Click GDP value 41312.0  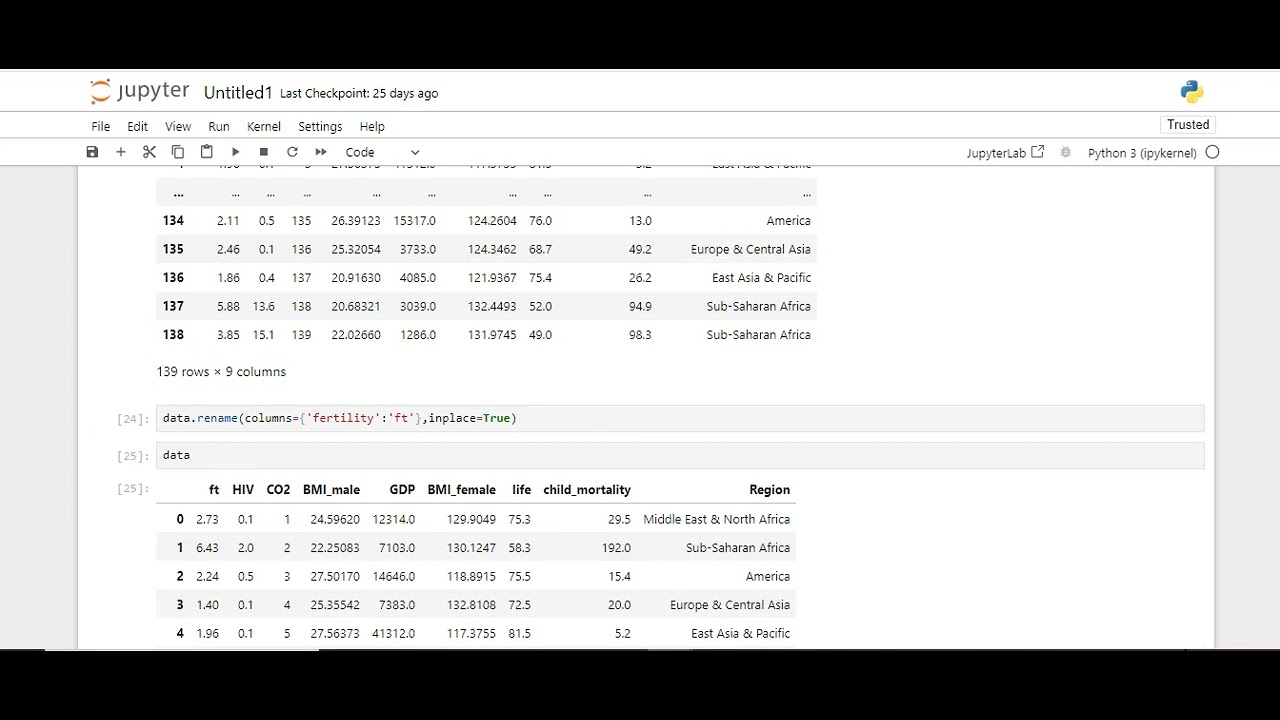point(393,633)
